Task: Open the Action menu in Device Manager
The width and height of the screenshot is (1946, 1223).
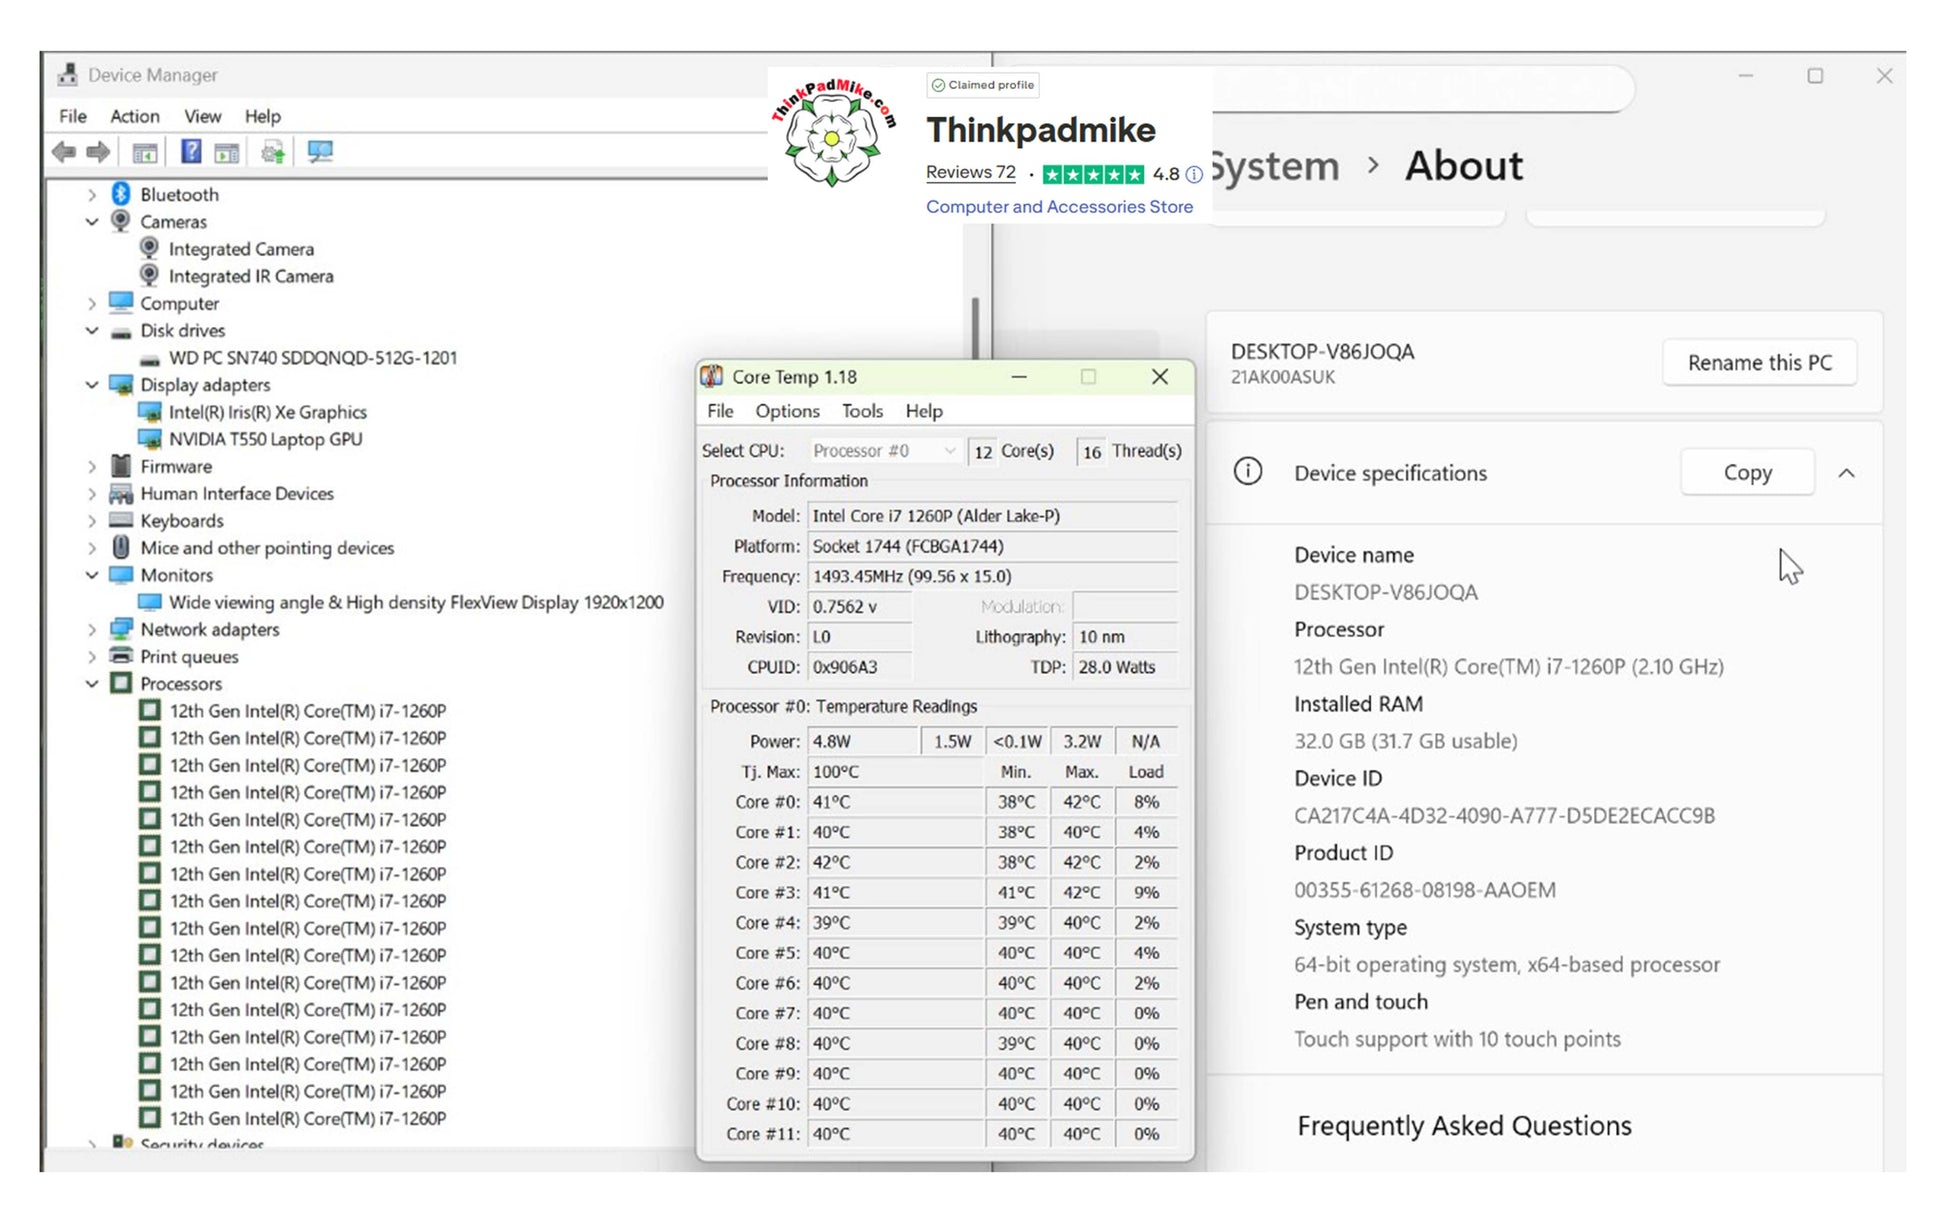Action: point(134,116)
